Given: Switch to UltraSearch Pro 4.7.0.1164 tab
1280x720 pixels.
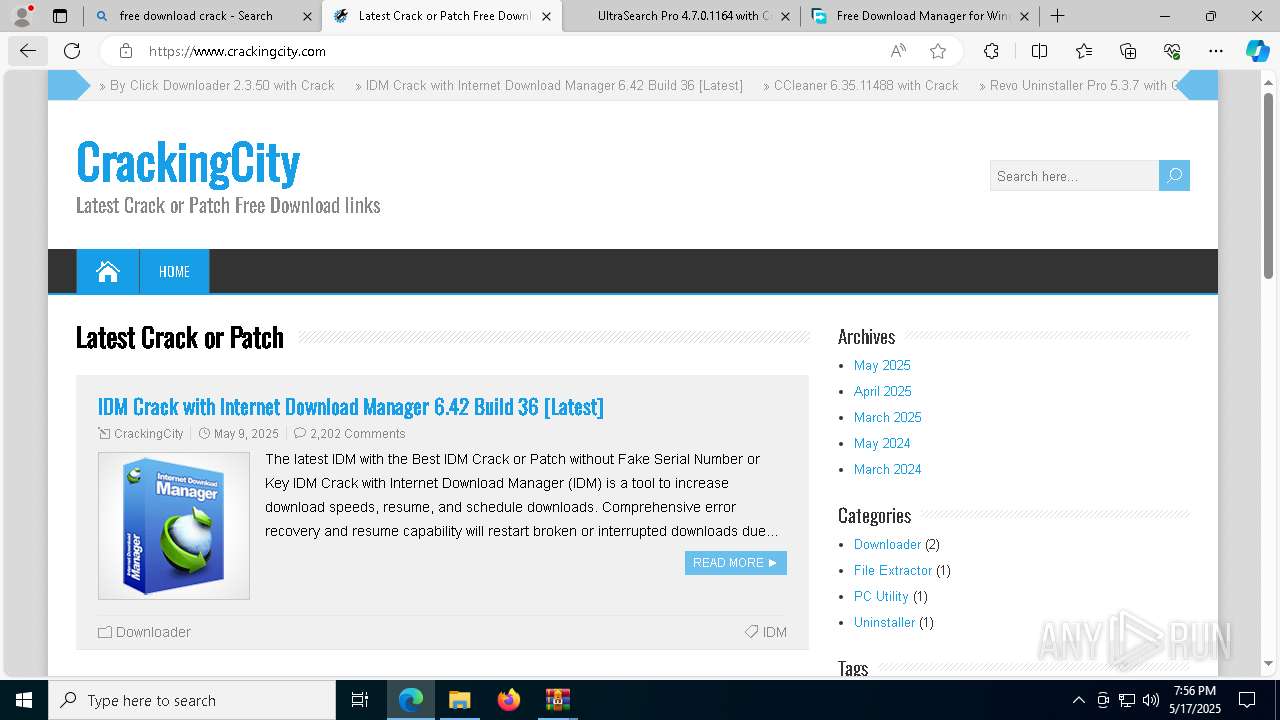Looking at the screenshot, I should click(x=684, y=16).
